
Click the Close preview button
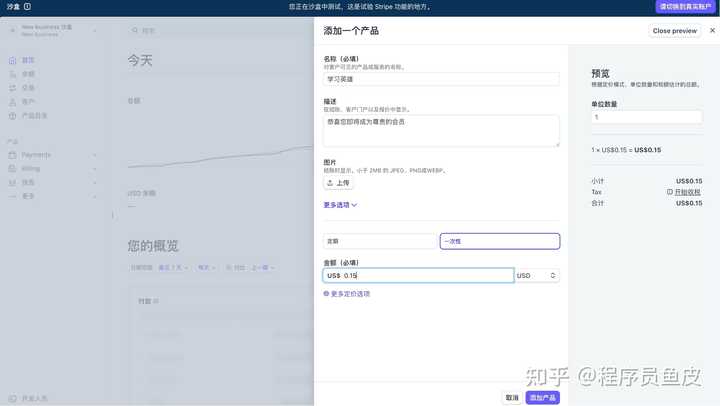coord(675,31)
